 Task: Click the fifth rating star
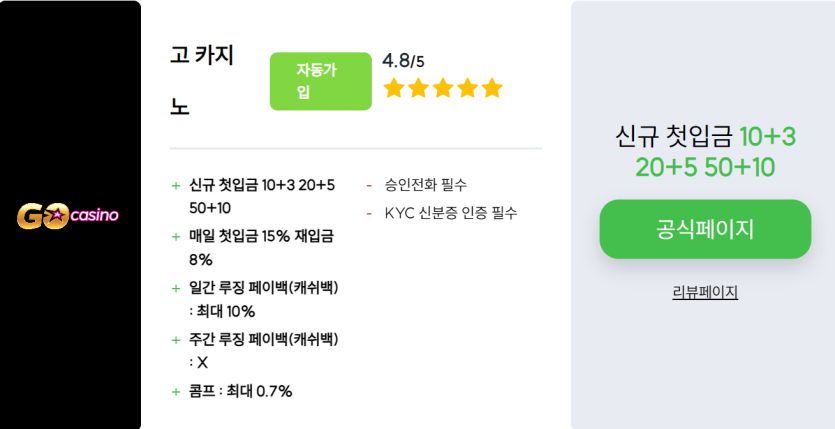coord(492,88)
